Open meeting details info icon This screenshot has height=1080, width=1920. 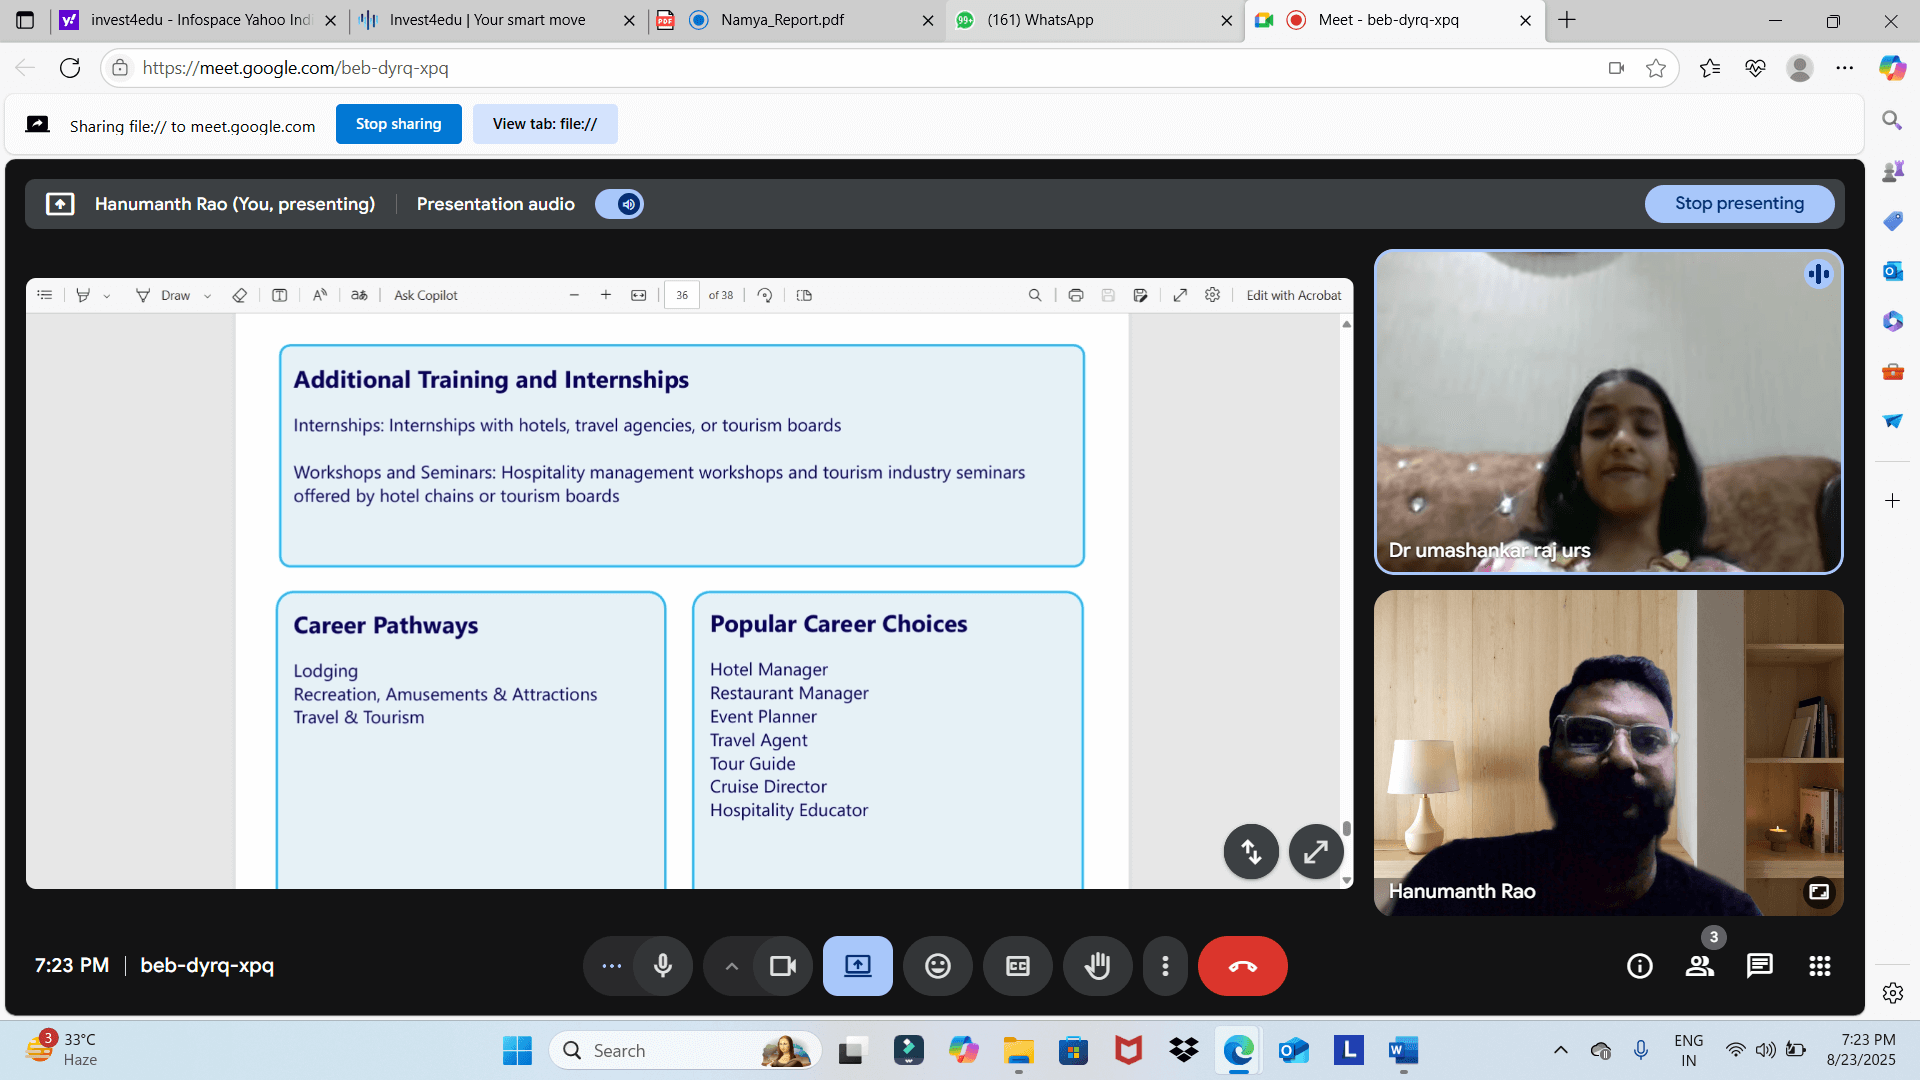tap(1639, 966)
